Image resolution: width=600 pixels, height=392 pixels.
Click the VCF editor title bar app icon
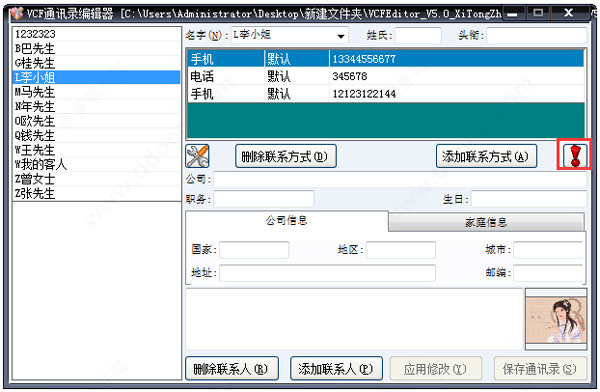[16, 14]
